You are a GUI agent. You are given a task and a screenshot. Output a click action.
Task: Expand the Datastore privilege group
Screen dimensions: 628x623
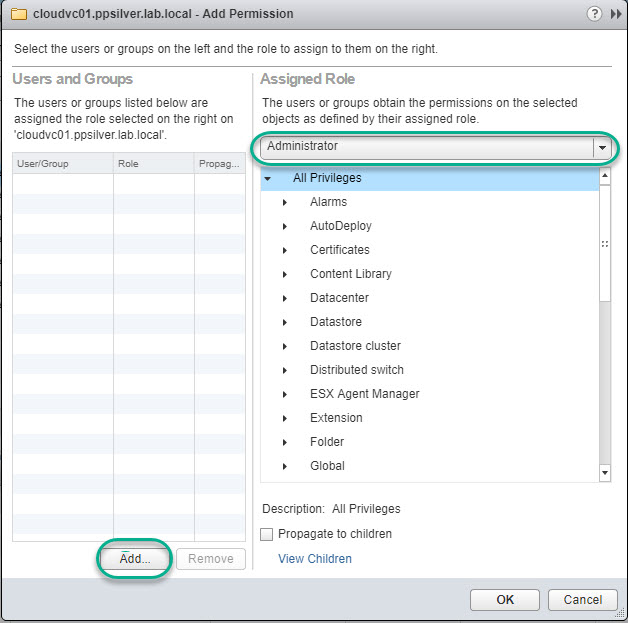(x=285, y=322)
